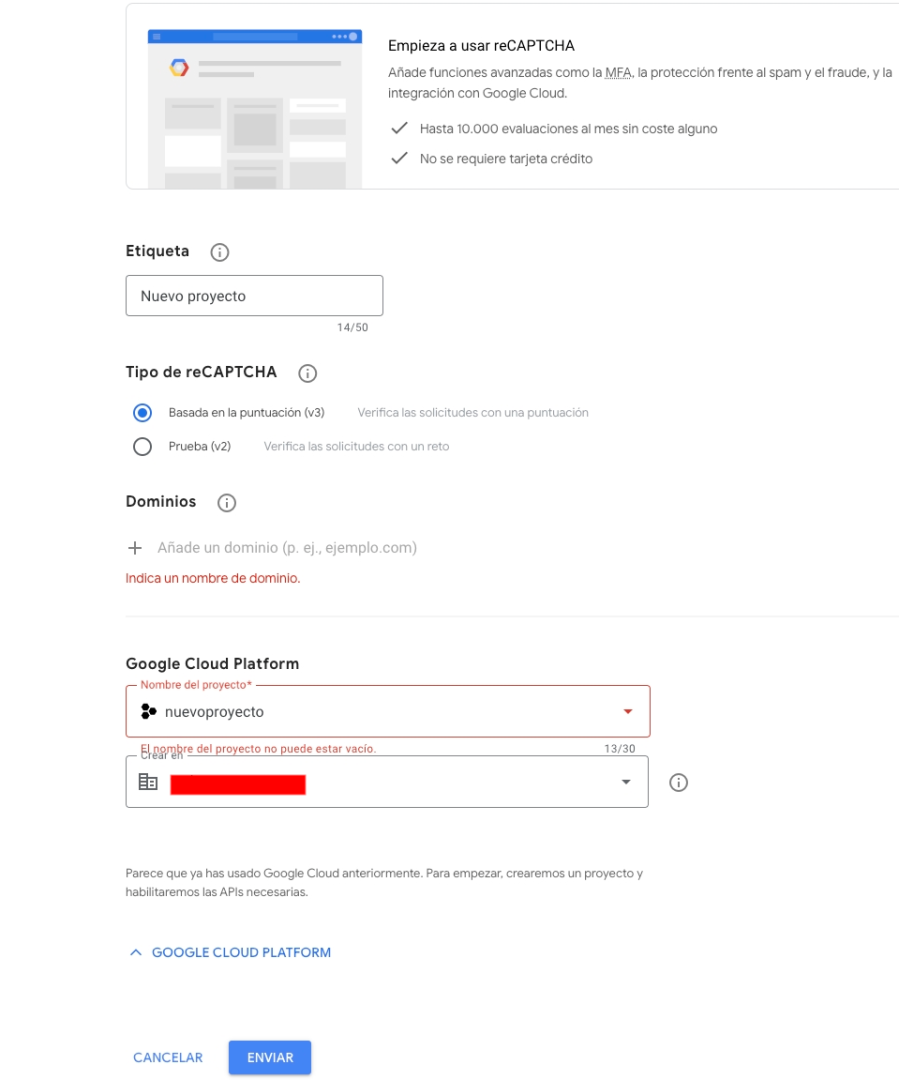The width and height of the screenshot is (899, 1080).
Task: Click the organization building icon in Crear en
Action: pos(148,782)
